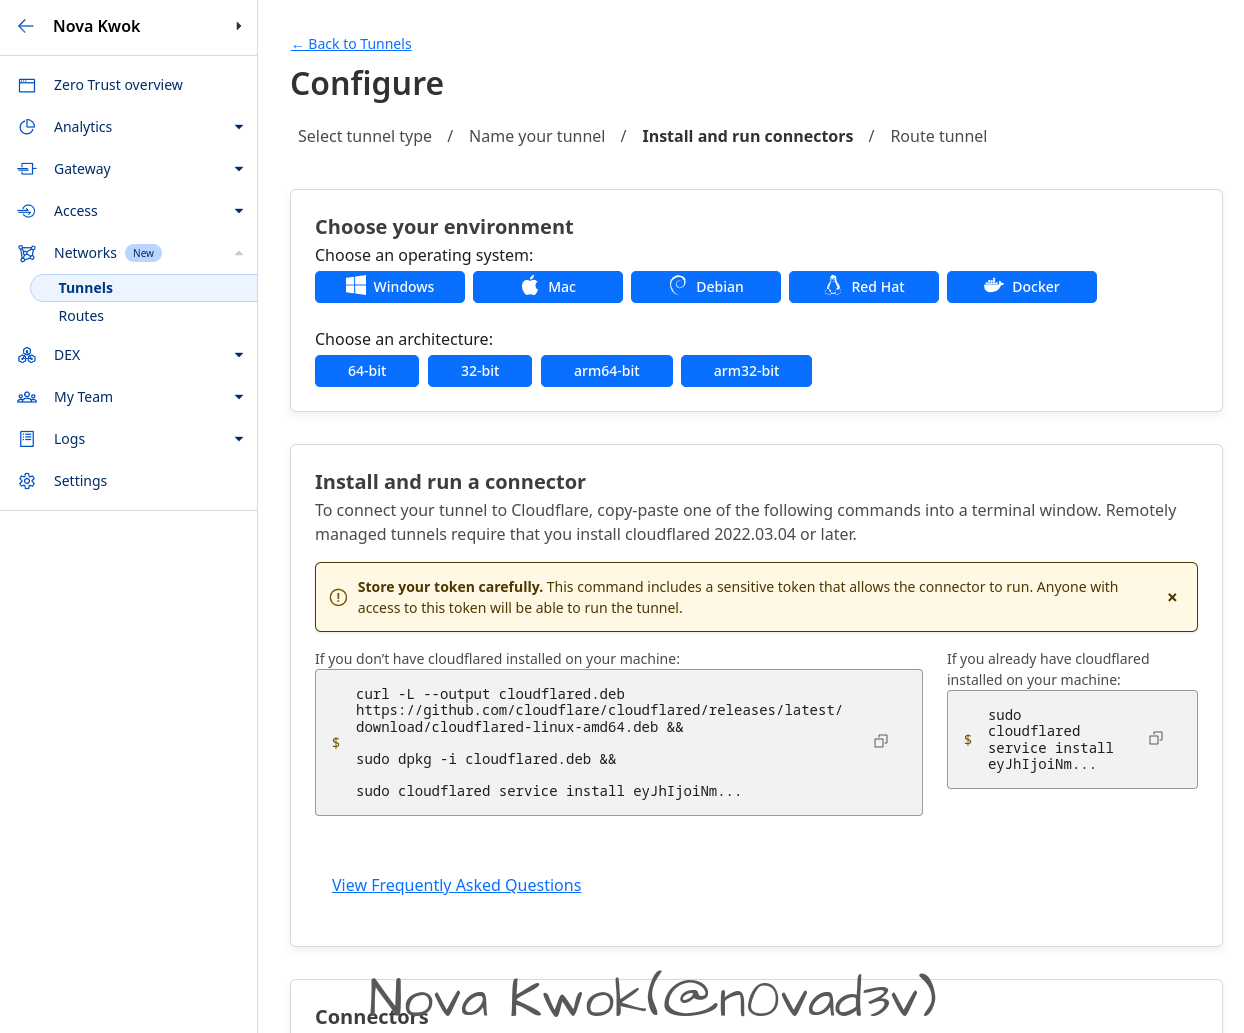The image size is (1244, 1033).
Task: Select Tunnels under Networks
Action: coord(144,288)
